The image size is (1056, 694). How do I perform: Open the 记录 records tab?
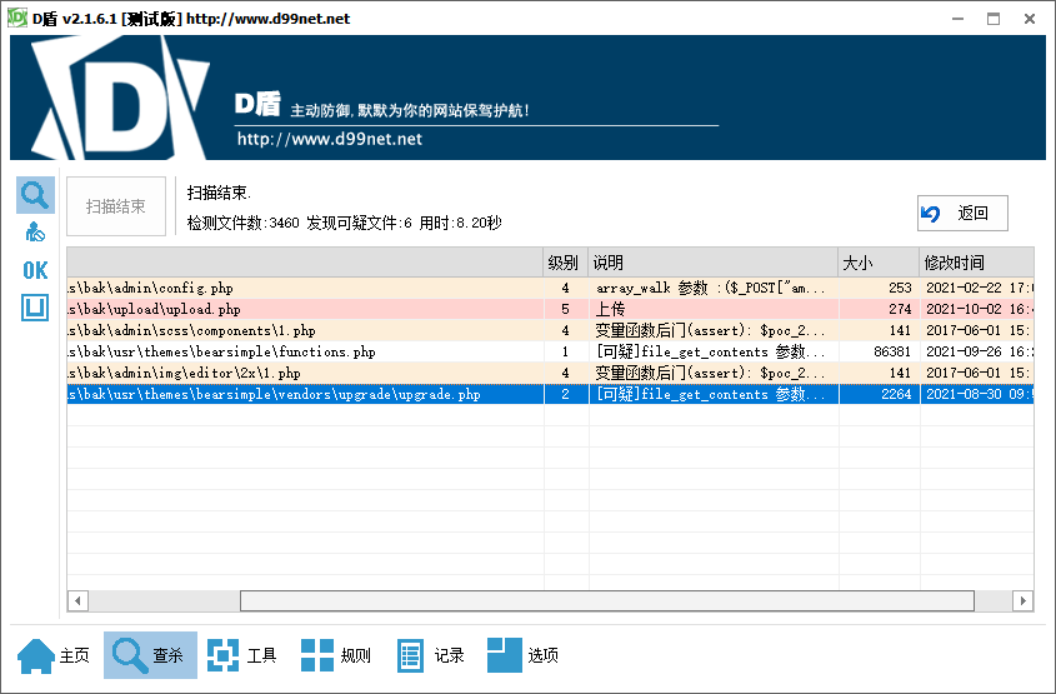430,655
